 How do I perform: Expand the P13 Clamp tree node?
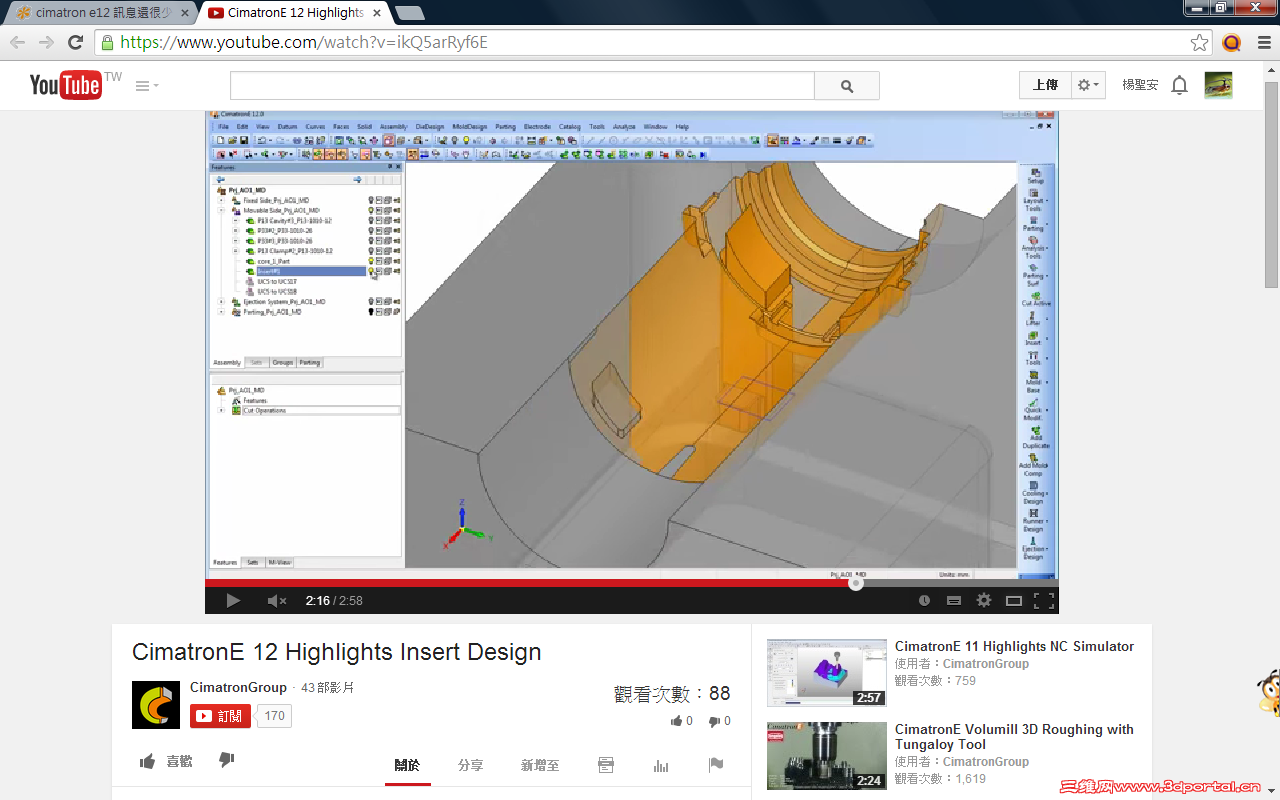pyautogui.click(x=235, y=251)
